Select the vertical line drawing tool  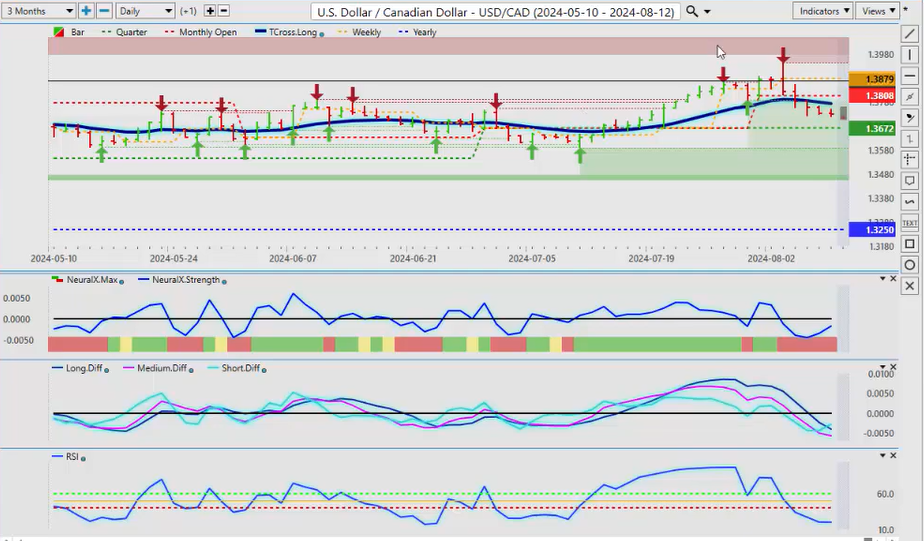pyautogui.click(x=910, y=54)
